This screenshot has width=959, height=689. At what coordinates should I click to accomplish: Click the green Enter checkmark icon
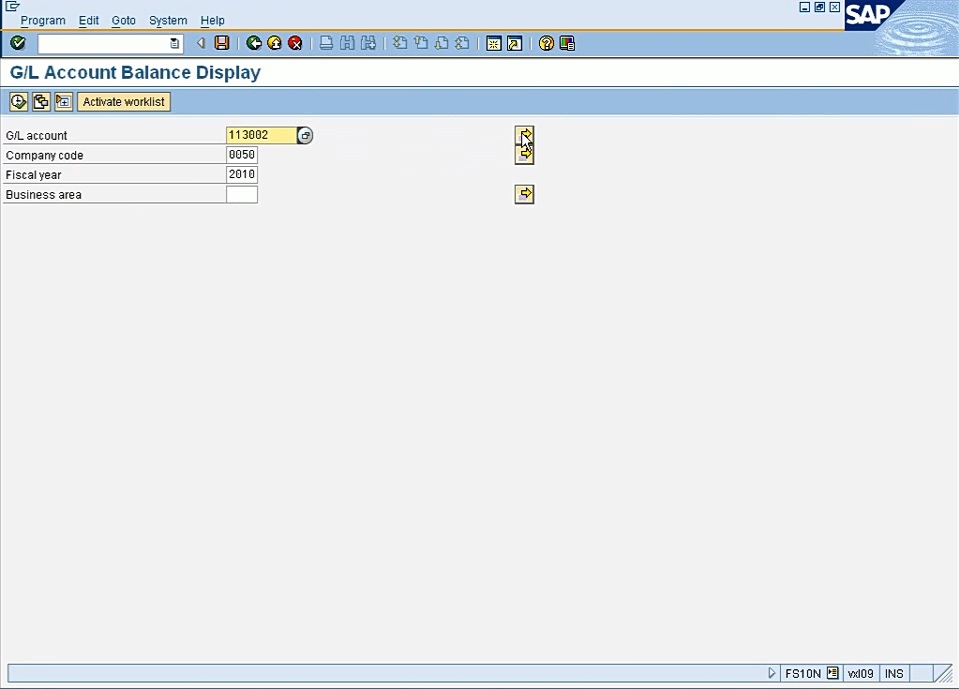[x=18, y=43]
